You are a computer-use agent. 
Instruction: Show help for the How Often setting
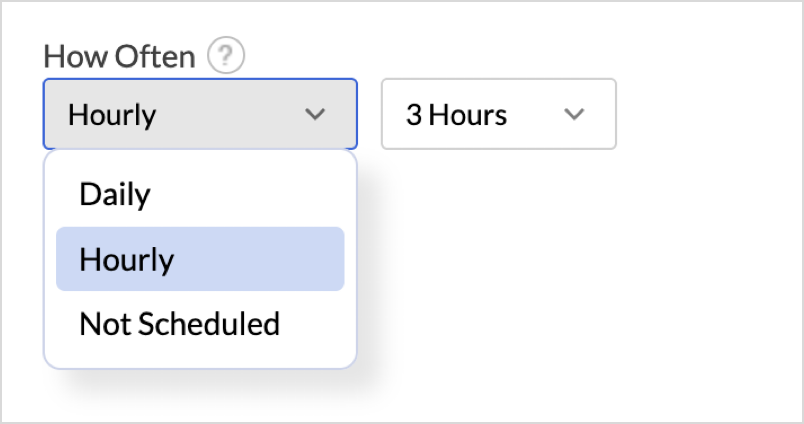click(x=225, y=57)
